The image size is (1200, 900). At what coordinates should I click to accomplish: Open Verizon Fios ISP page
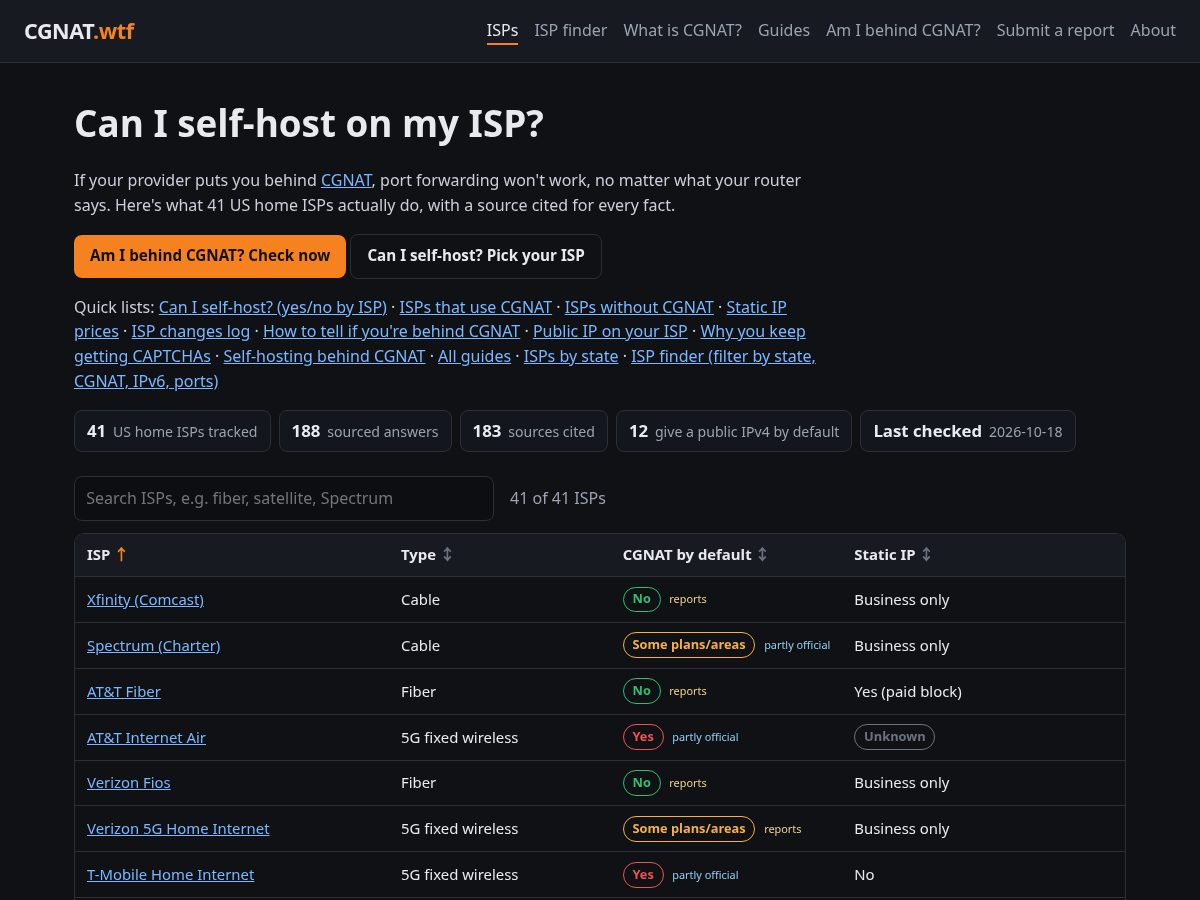(129, 783)
